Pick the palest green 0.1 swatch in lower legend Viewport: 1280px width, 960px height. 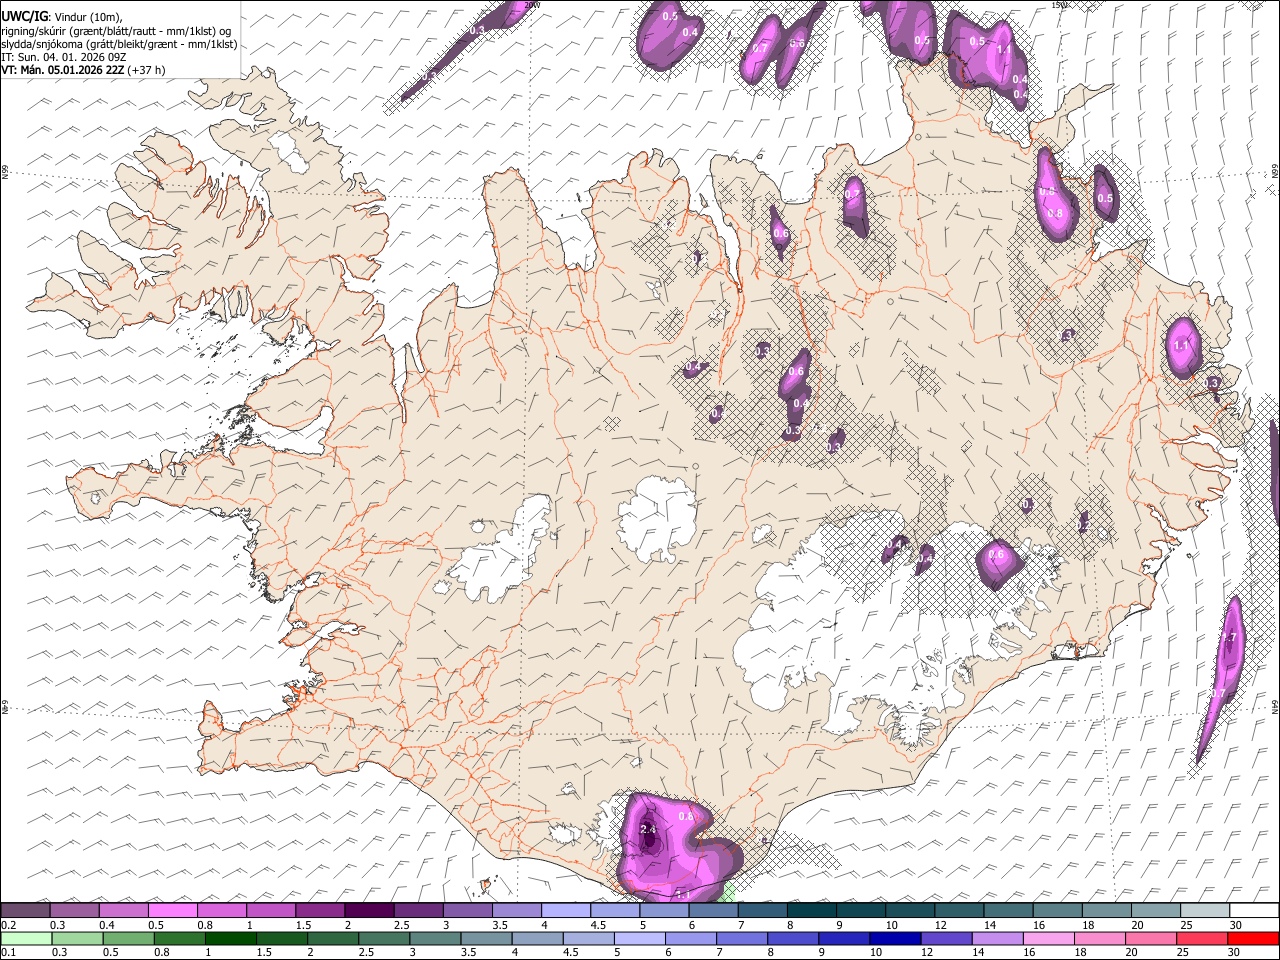point(27,938)
